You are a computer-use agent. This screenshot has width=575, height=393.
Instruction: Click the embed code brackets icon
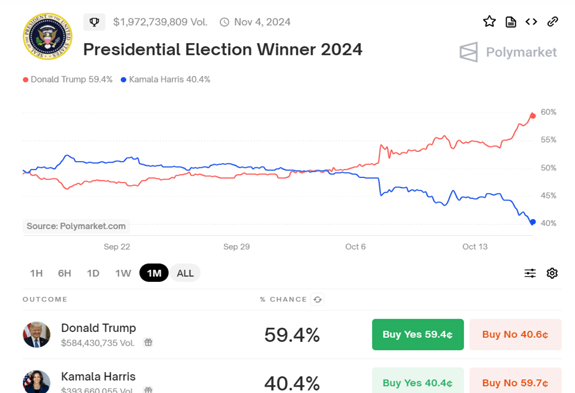click(531, 22)
